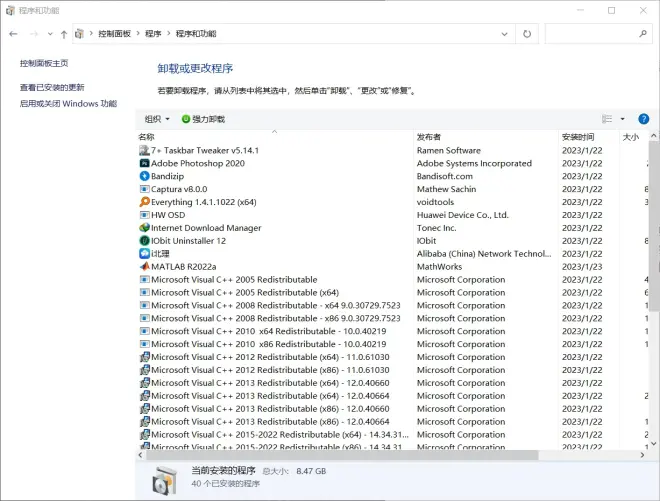
Task: Expand the view options dropdown arrow
Action: pos(623,119)
